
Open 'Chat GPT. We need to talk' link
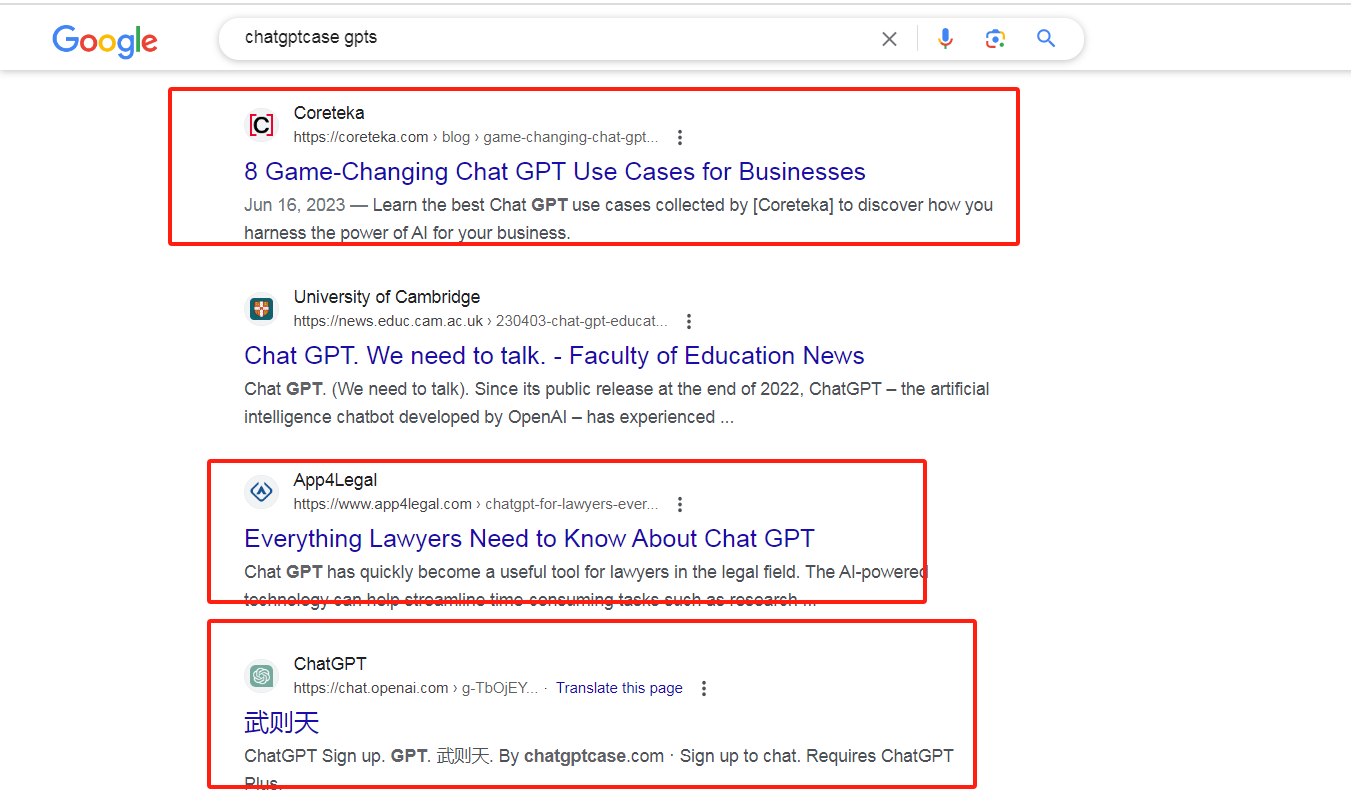pos(554,356)
